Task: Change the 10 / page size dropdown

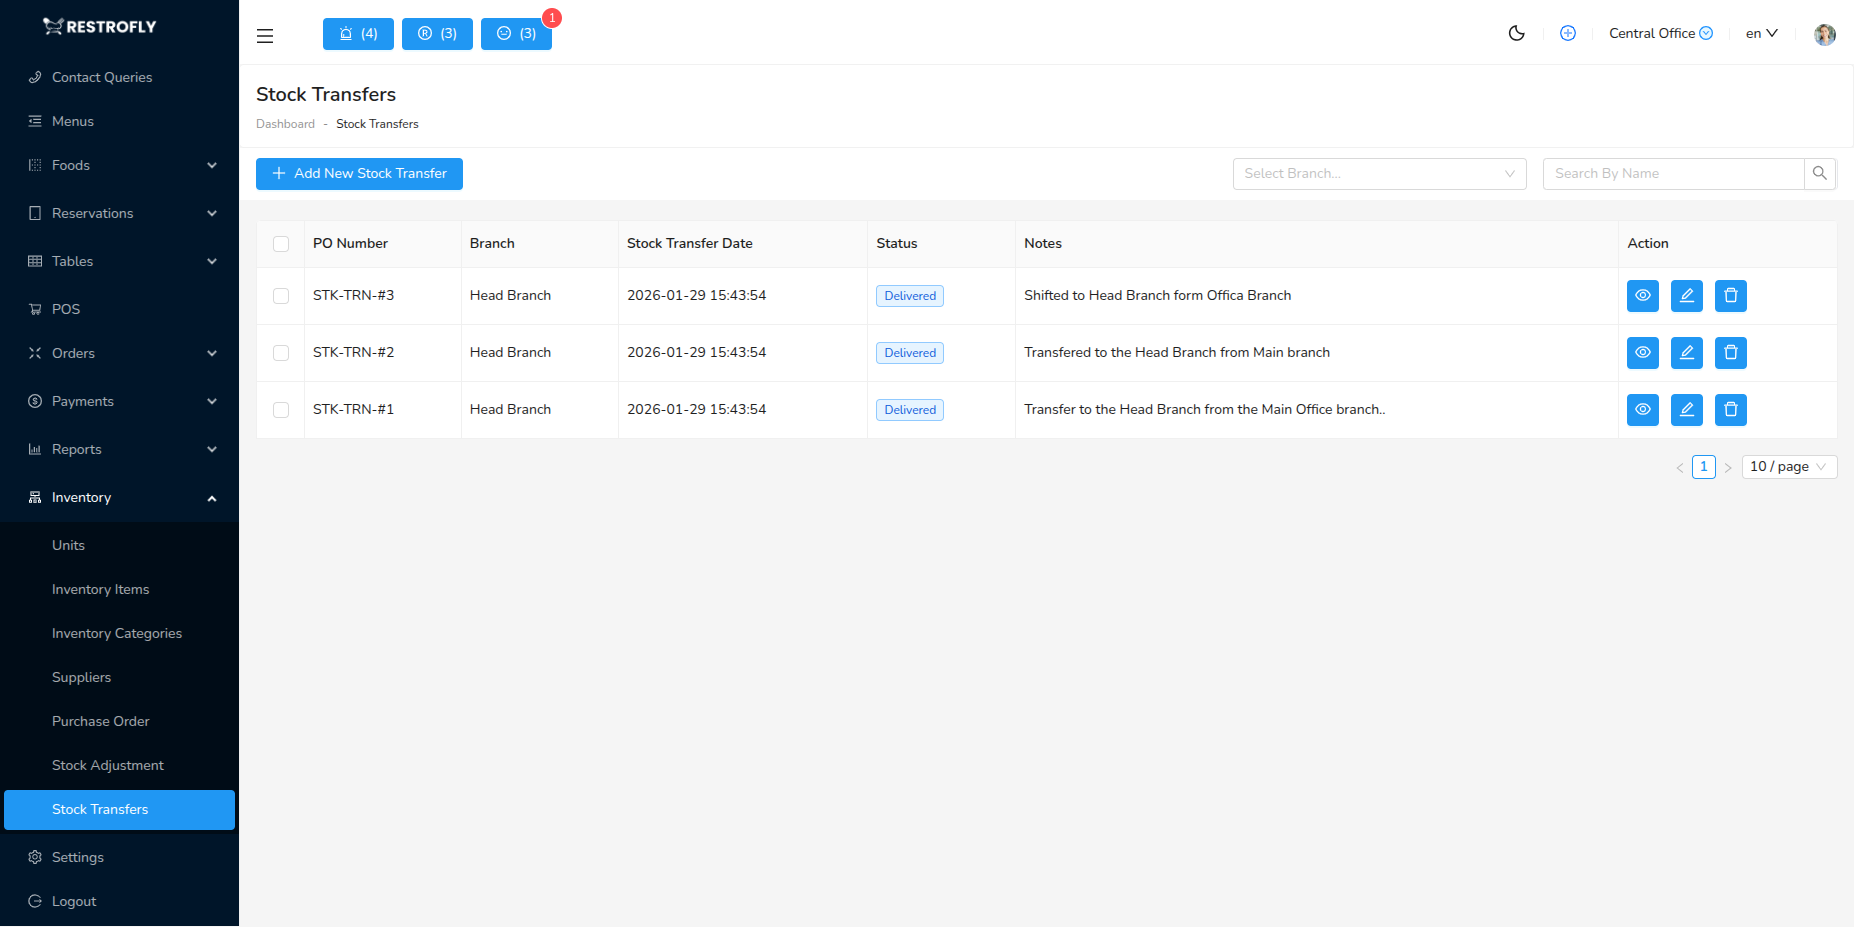Action: [1789, 466]
